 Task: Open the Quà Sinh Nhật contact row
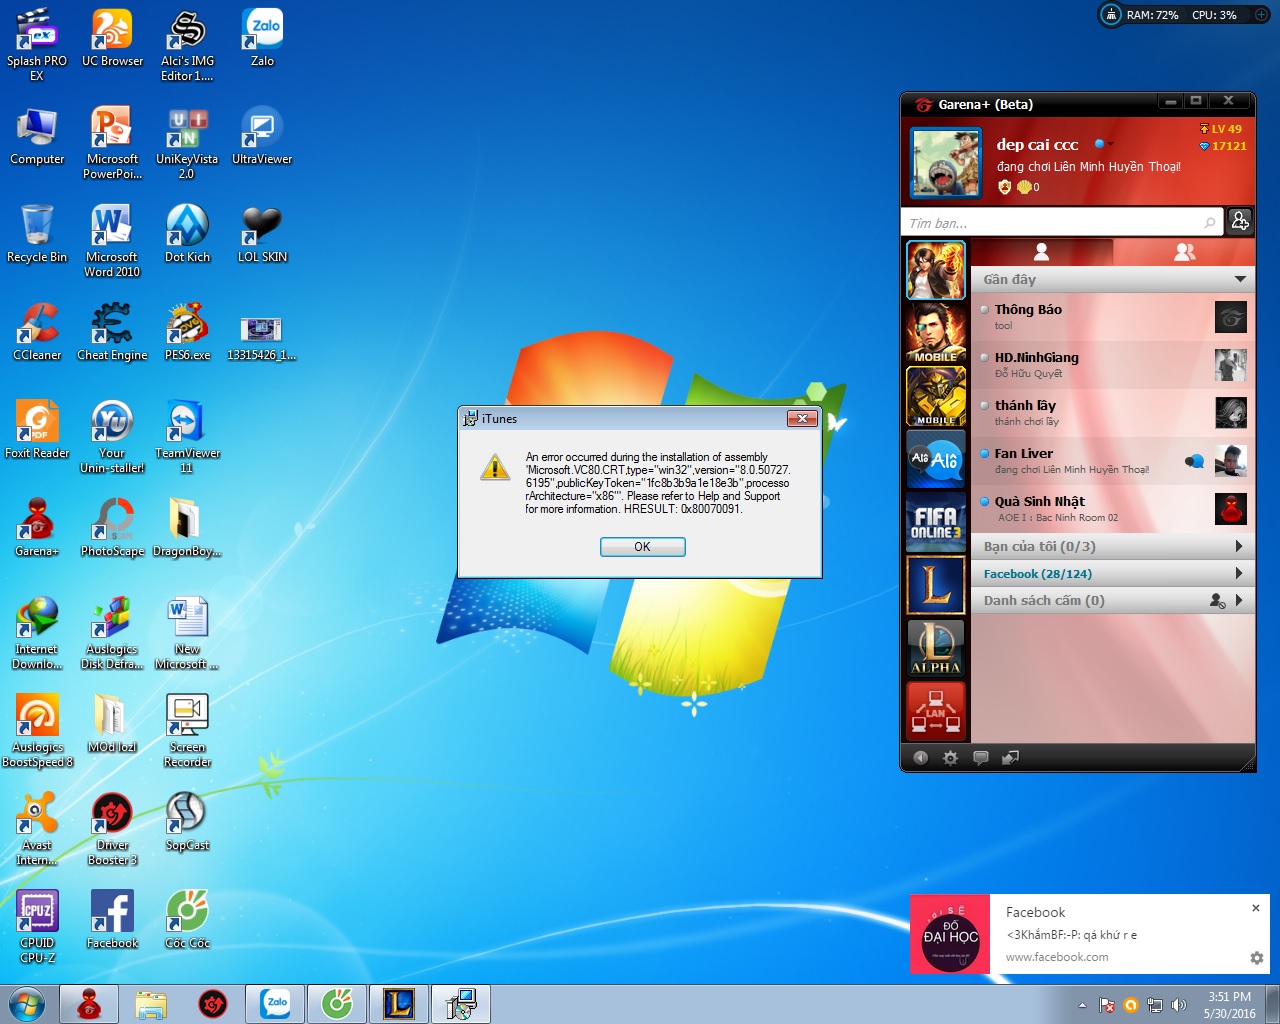coord(1113,509)
